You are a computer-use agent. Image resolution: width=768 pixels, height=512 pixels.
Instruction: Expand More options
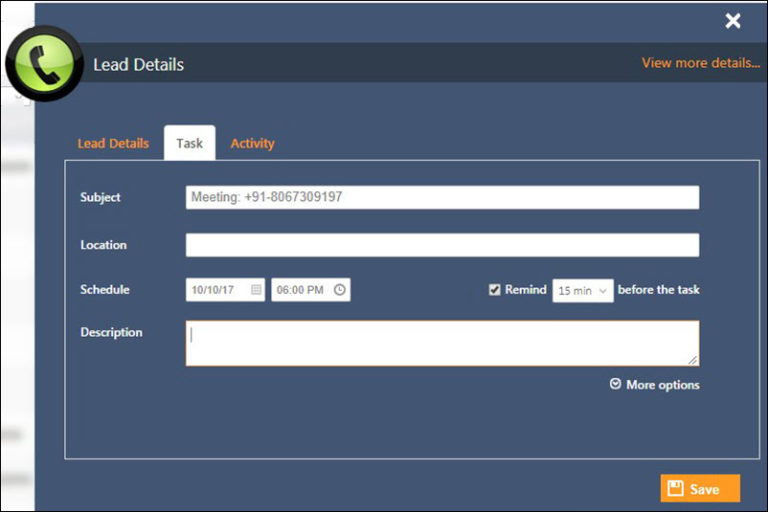pyautogui.click(x=655, y=385)
